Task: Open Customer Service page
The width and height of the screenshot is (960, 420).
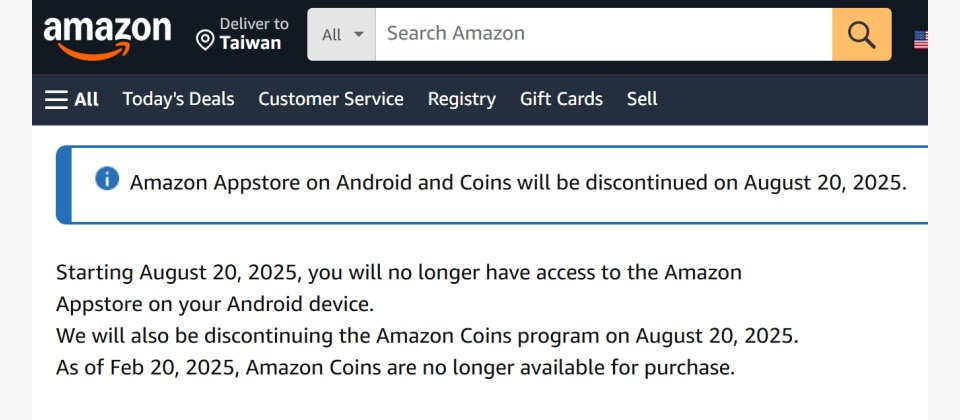Action: coord(331,99)
